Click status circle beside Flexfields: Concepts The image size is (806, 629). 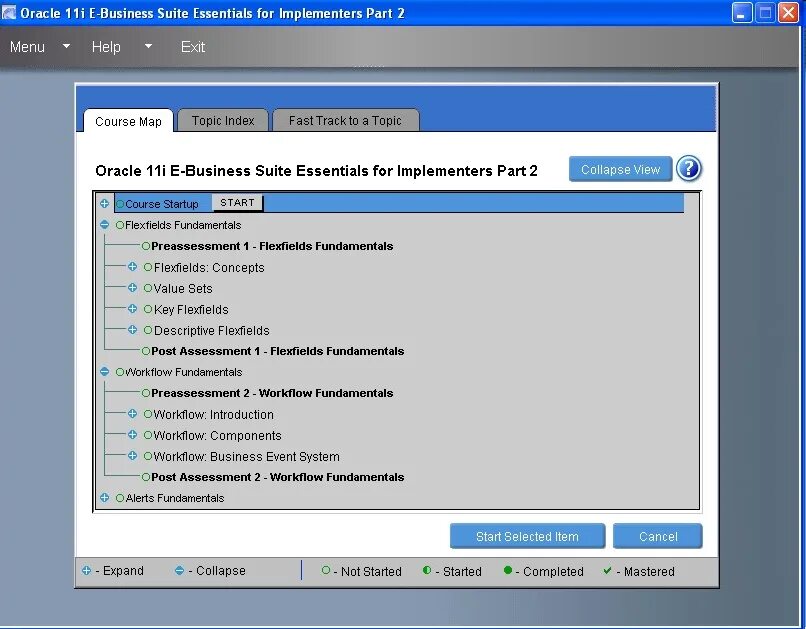pos(148,267)
